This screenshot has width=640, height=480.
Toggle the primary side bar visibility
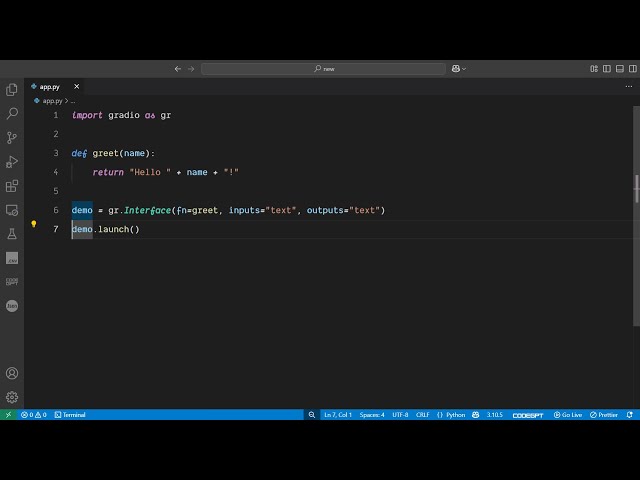(607, 69)
